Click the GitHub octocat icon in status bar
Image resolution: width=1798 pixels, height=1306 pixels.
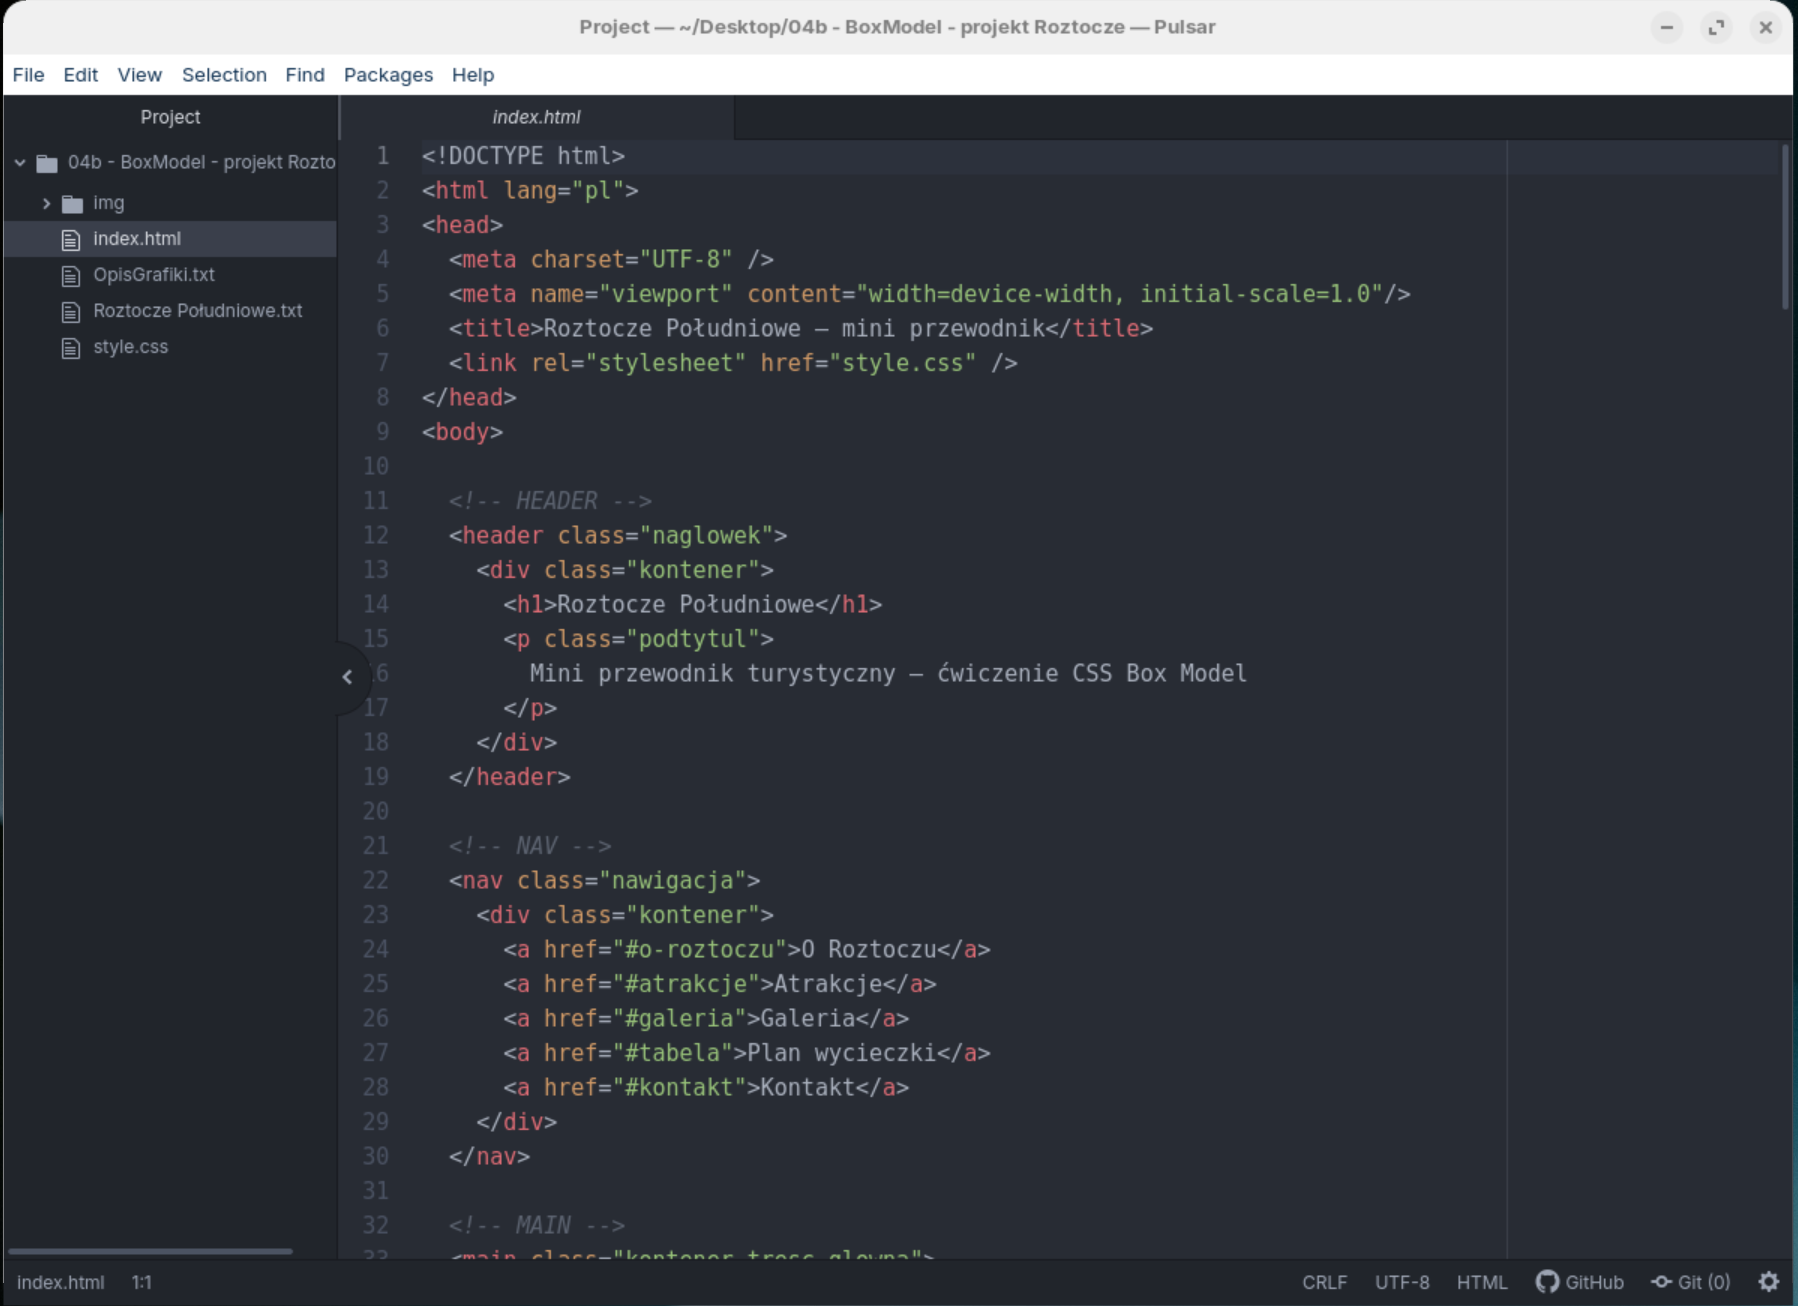[1547, 1282]
